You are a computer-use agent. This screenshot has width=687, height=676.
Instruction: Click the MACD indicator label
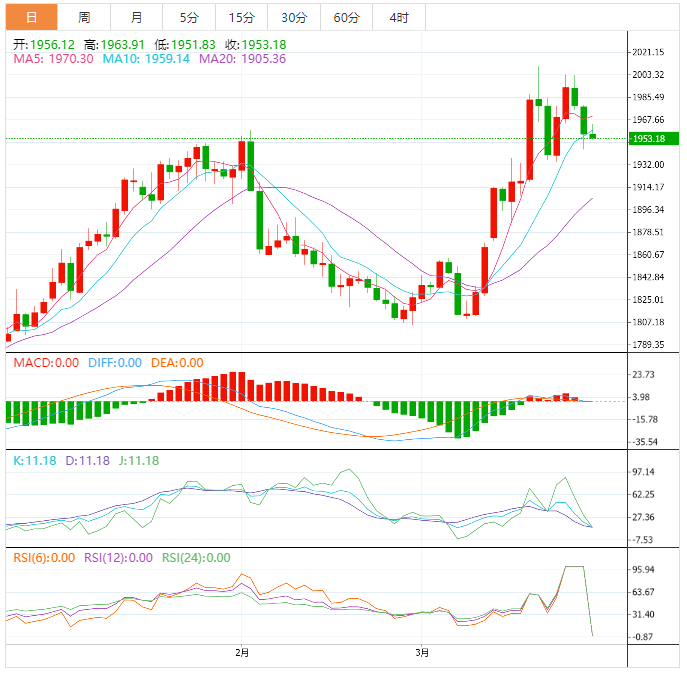coord(46,363)
